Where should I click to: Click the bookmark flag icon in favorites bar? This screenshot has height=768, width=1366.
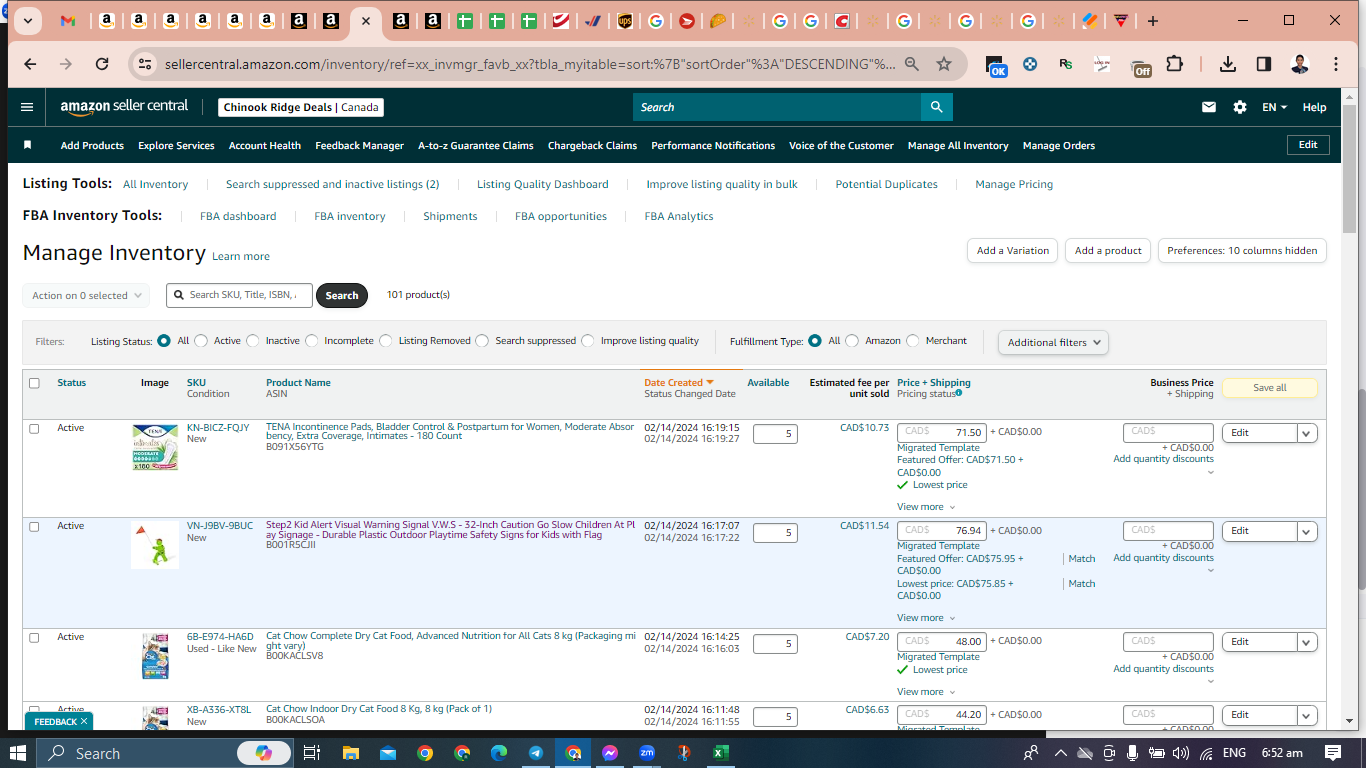click(x=28, y=145)
